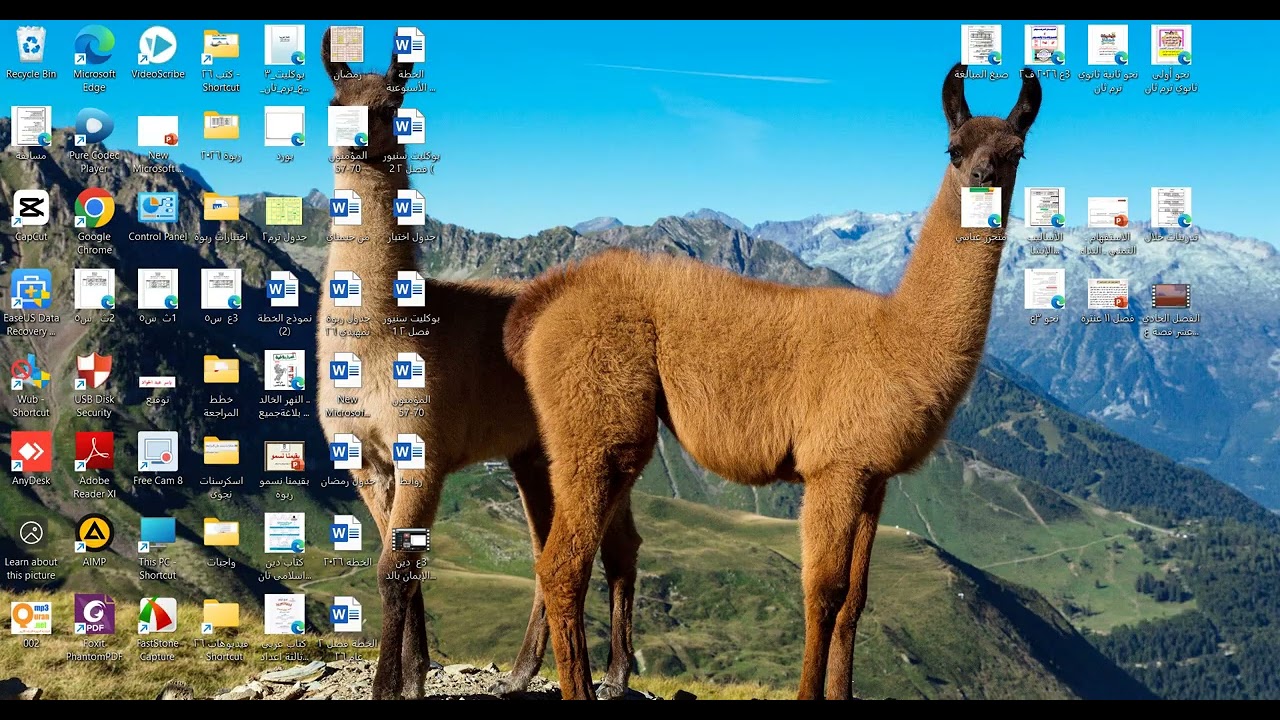
Task: Open the روابط Word document
Action: click(409, 452)
